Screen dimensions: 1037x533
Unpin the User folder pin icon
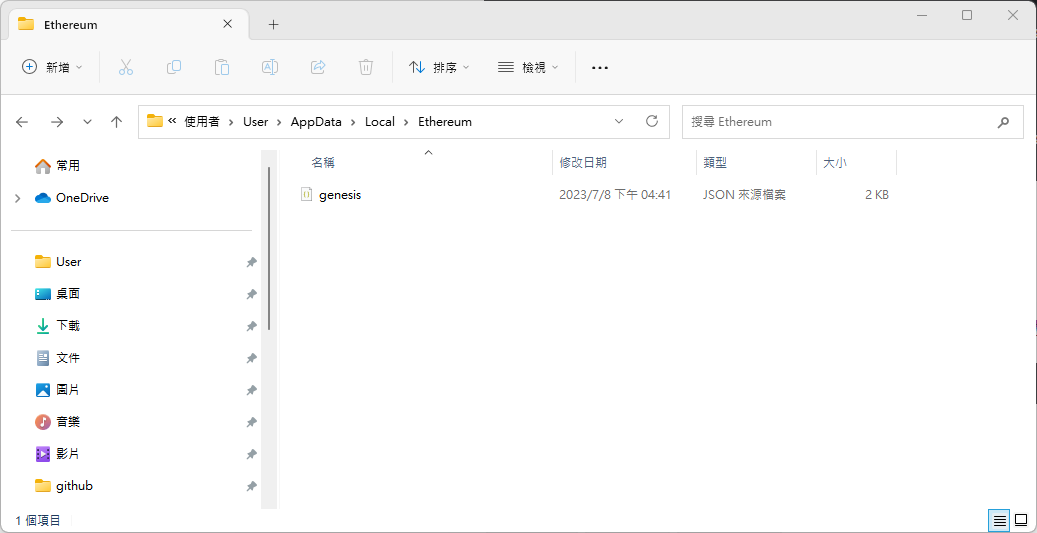(x=251, y=263)
